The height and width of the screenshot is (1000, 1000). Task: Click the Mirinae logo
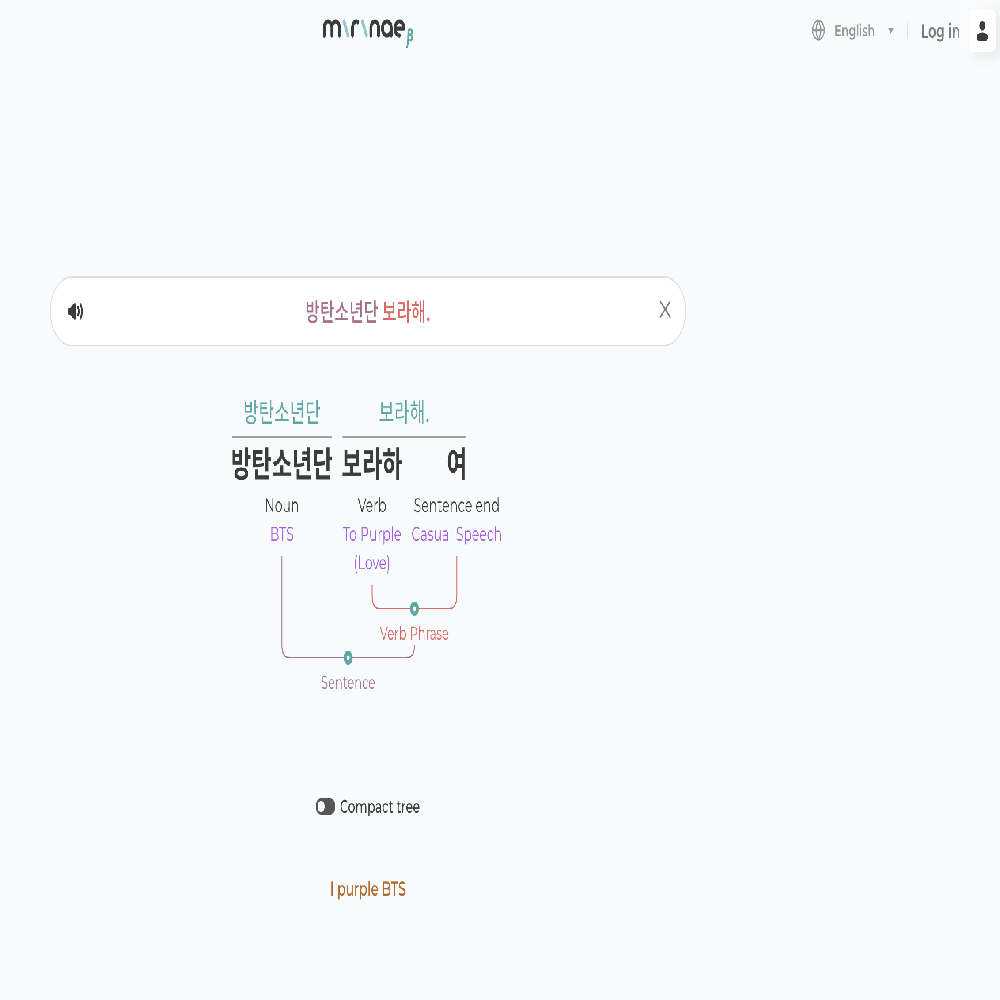[367, 31]
